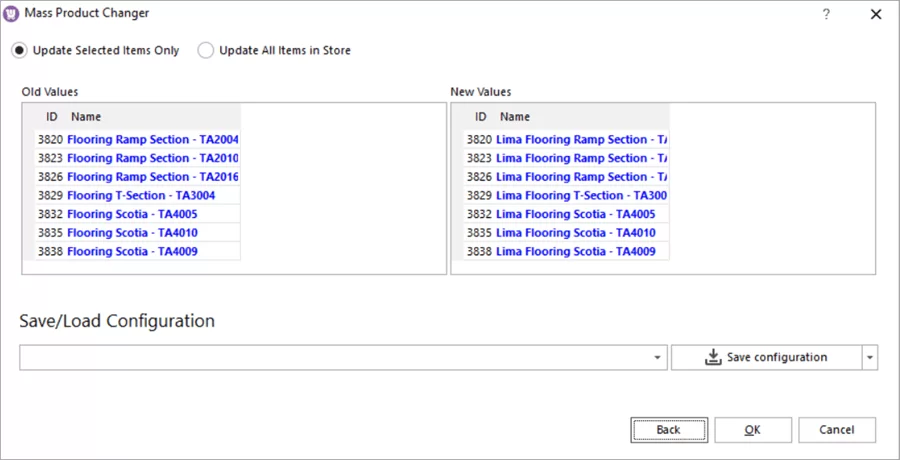Screen dimensions: 900x460
Task: Click the Mass Product Changer app icon
Action: tap(12, 14)
